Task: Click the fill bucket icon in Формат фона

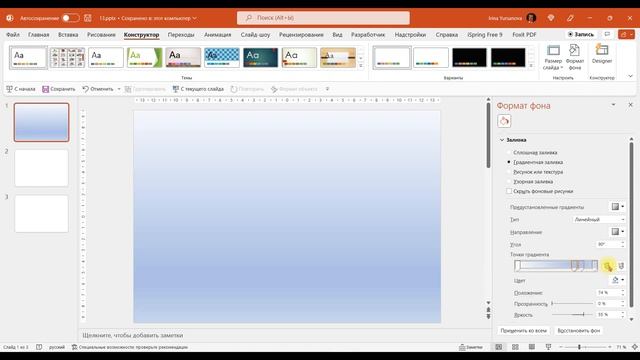Action: click(x=504, y=121)
